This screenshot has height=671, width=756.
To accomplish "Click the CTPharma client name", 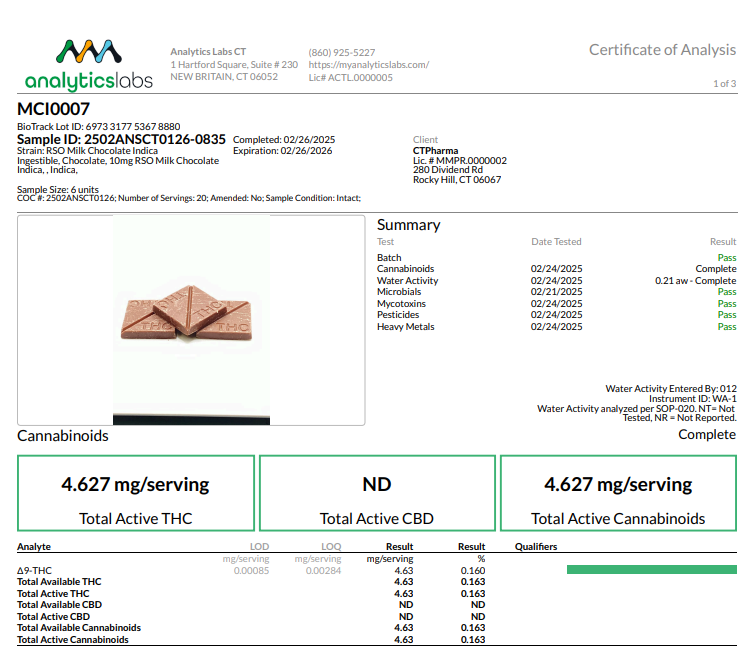I will coord(436,150).
